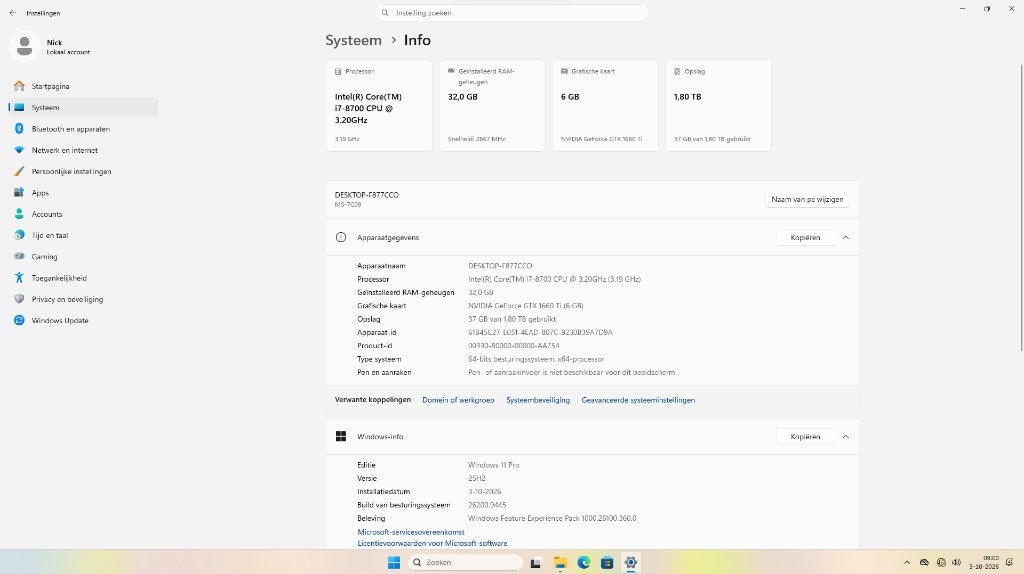Go back with the Instellingen back arrow

(12, 13)
